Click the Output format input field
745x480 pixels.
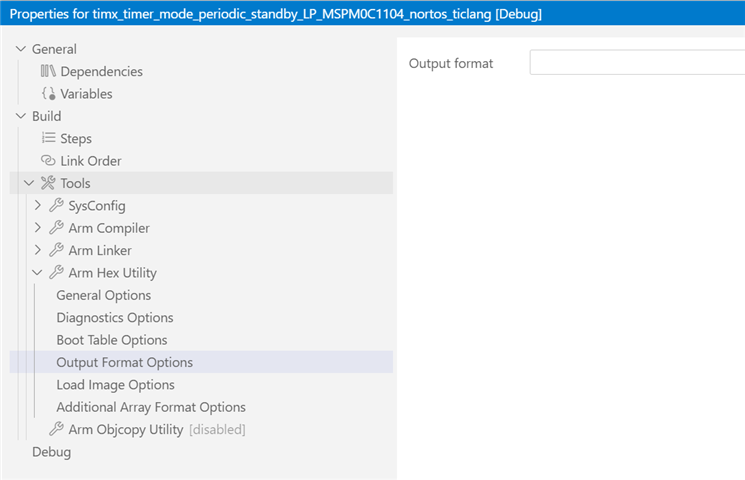pyautogui.click(x=637, y=62)
